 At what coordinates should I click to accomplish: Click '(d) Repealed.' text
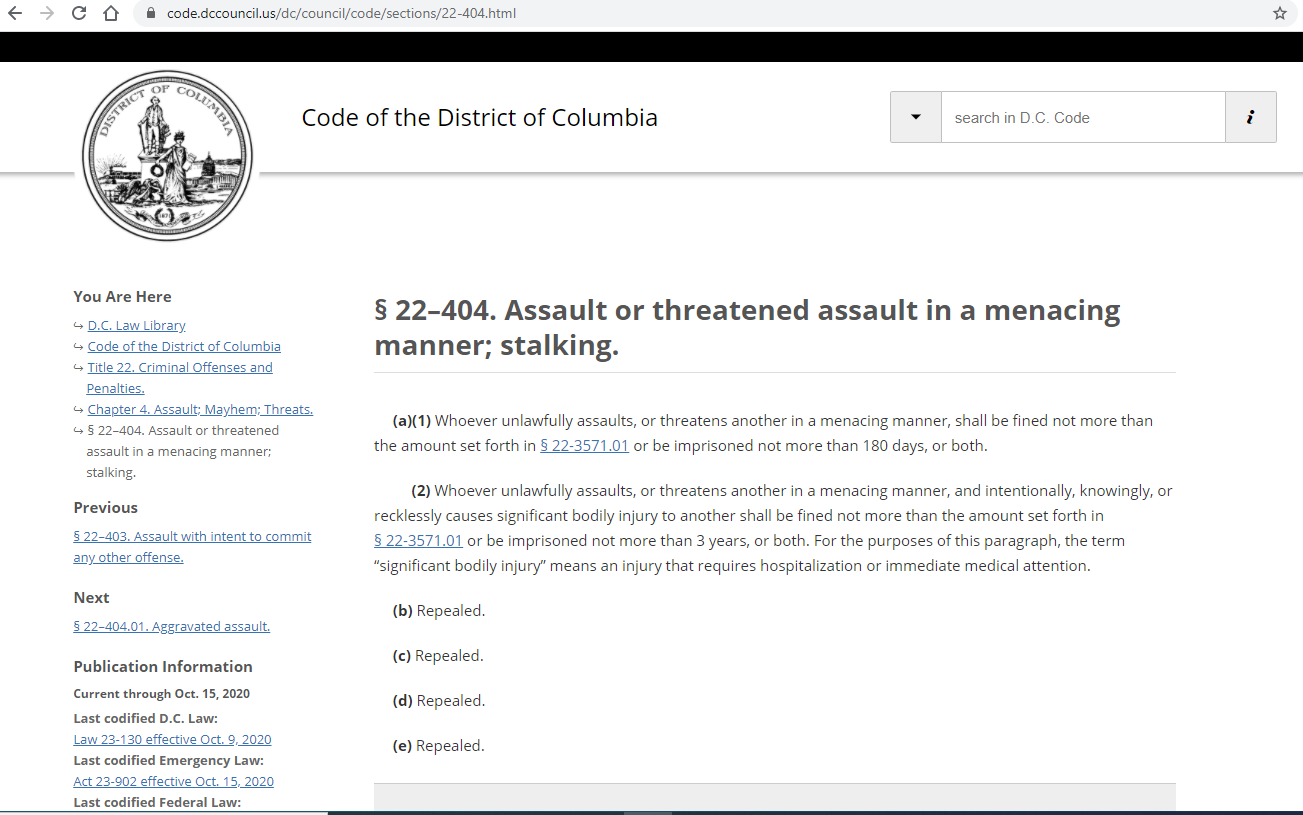click(438, 701)
